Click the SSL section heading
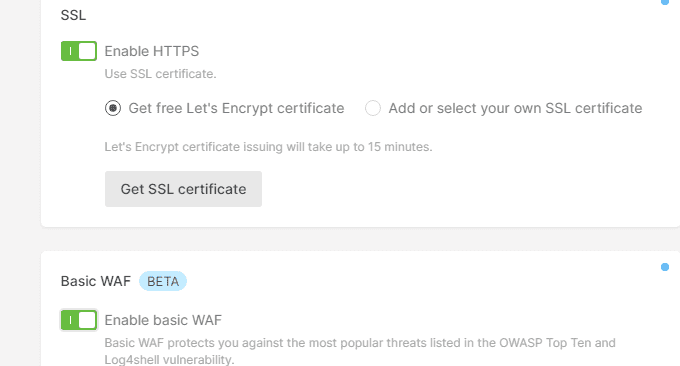 tap(73, 15)
